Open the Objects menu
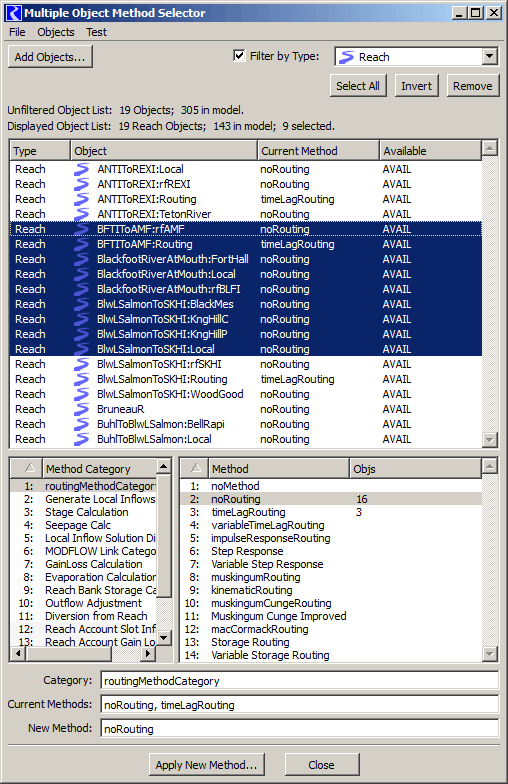Image resolution: width=508 pixels, height=784 pixels. (x=56, y=32)
